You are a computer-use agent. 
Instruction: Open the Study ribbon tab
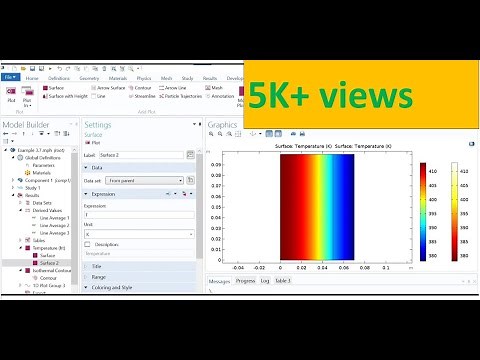click(x=187, y=78)
